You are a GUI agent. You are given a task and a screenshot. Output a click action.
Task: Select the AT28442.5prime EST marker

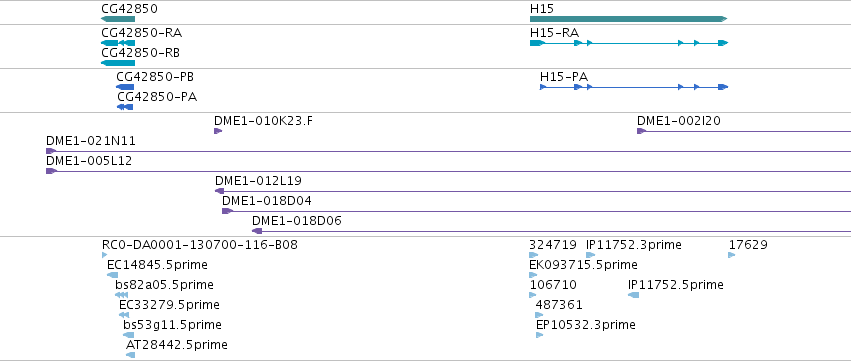pos(130,355)
